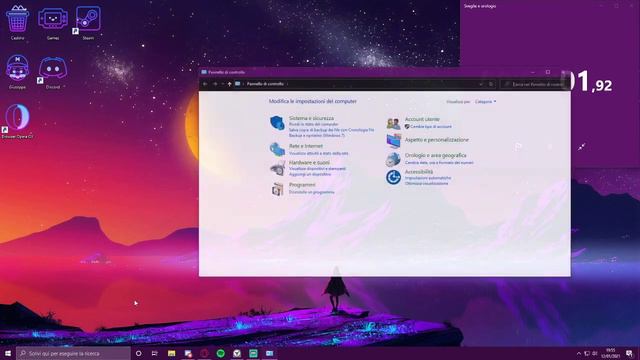Click Pannello di controllo in address breadcrumb
Screen dimensions: 640x360
coord(265,84)
